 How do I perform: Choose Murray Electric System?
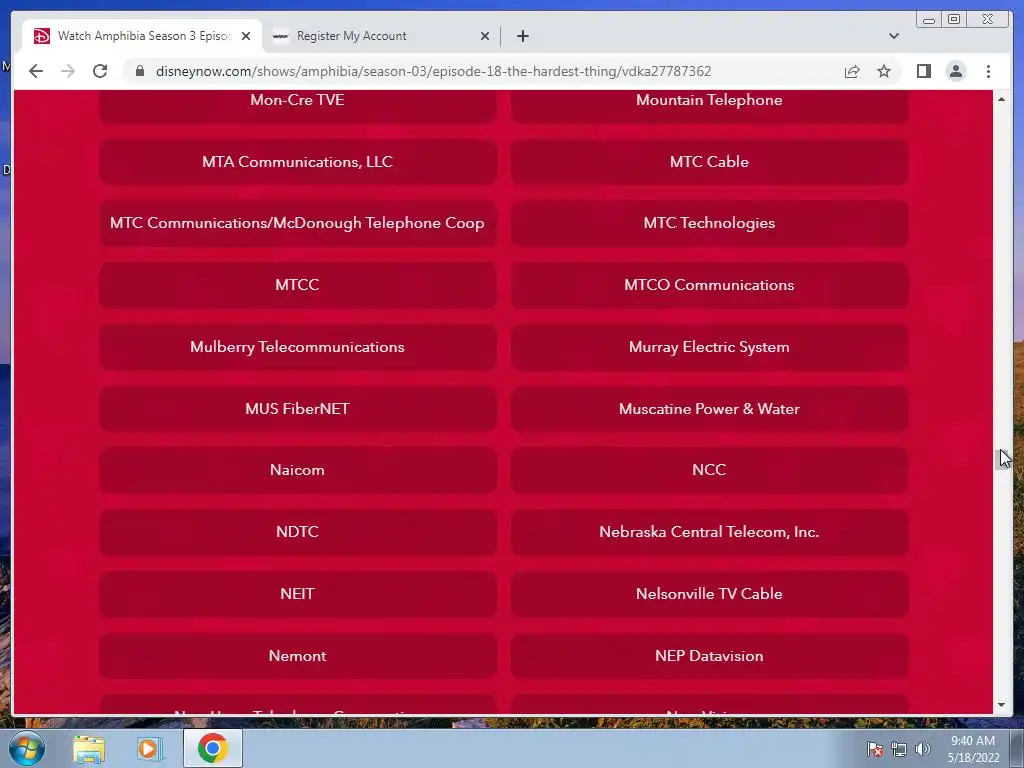(709, 347)
